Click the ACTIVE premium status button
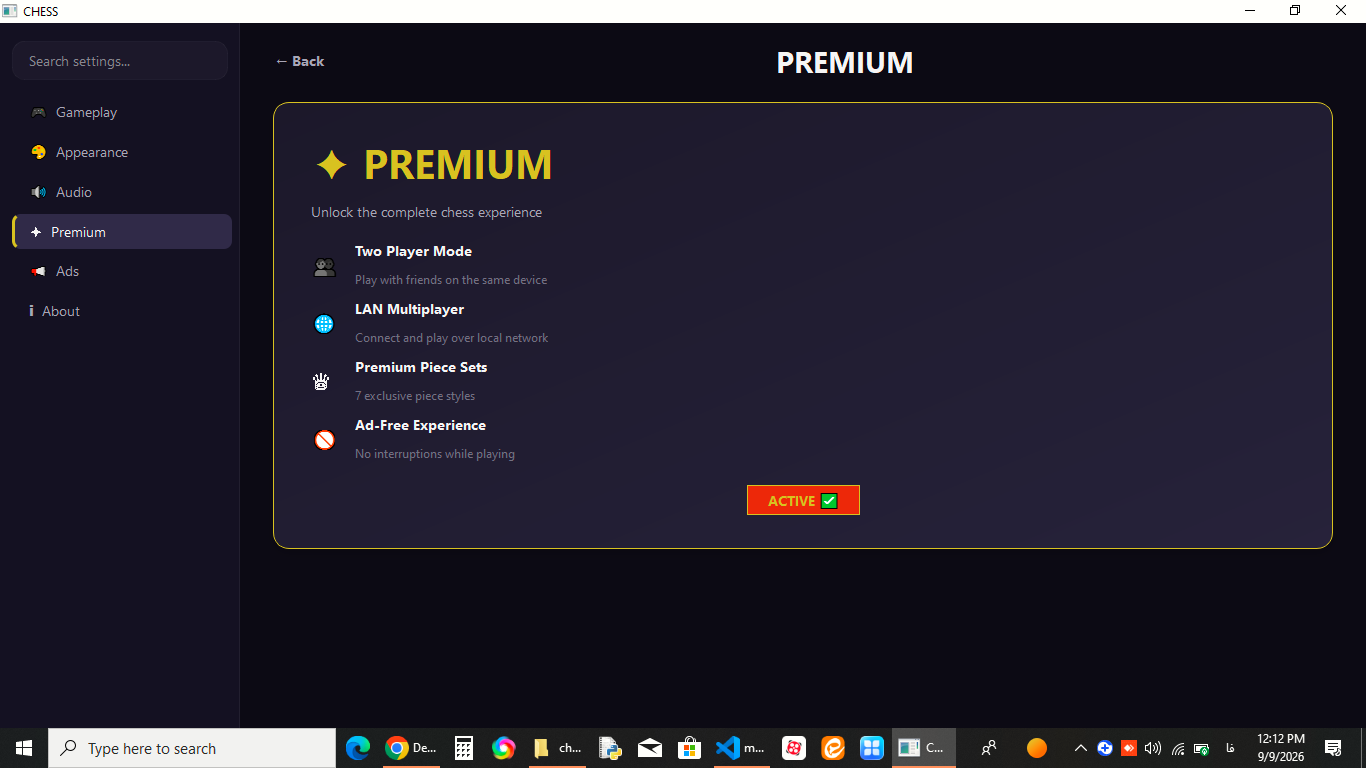Viewport: 1366px width, 768px height. tap(803, 501)
